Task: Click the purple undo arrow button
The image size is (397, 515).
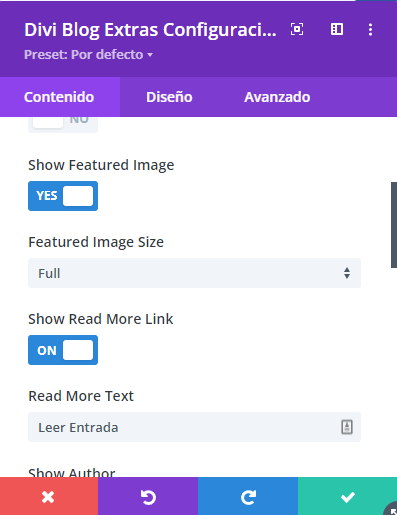Action: 148,496
